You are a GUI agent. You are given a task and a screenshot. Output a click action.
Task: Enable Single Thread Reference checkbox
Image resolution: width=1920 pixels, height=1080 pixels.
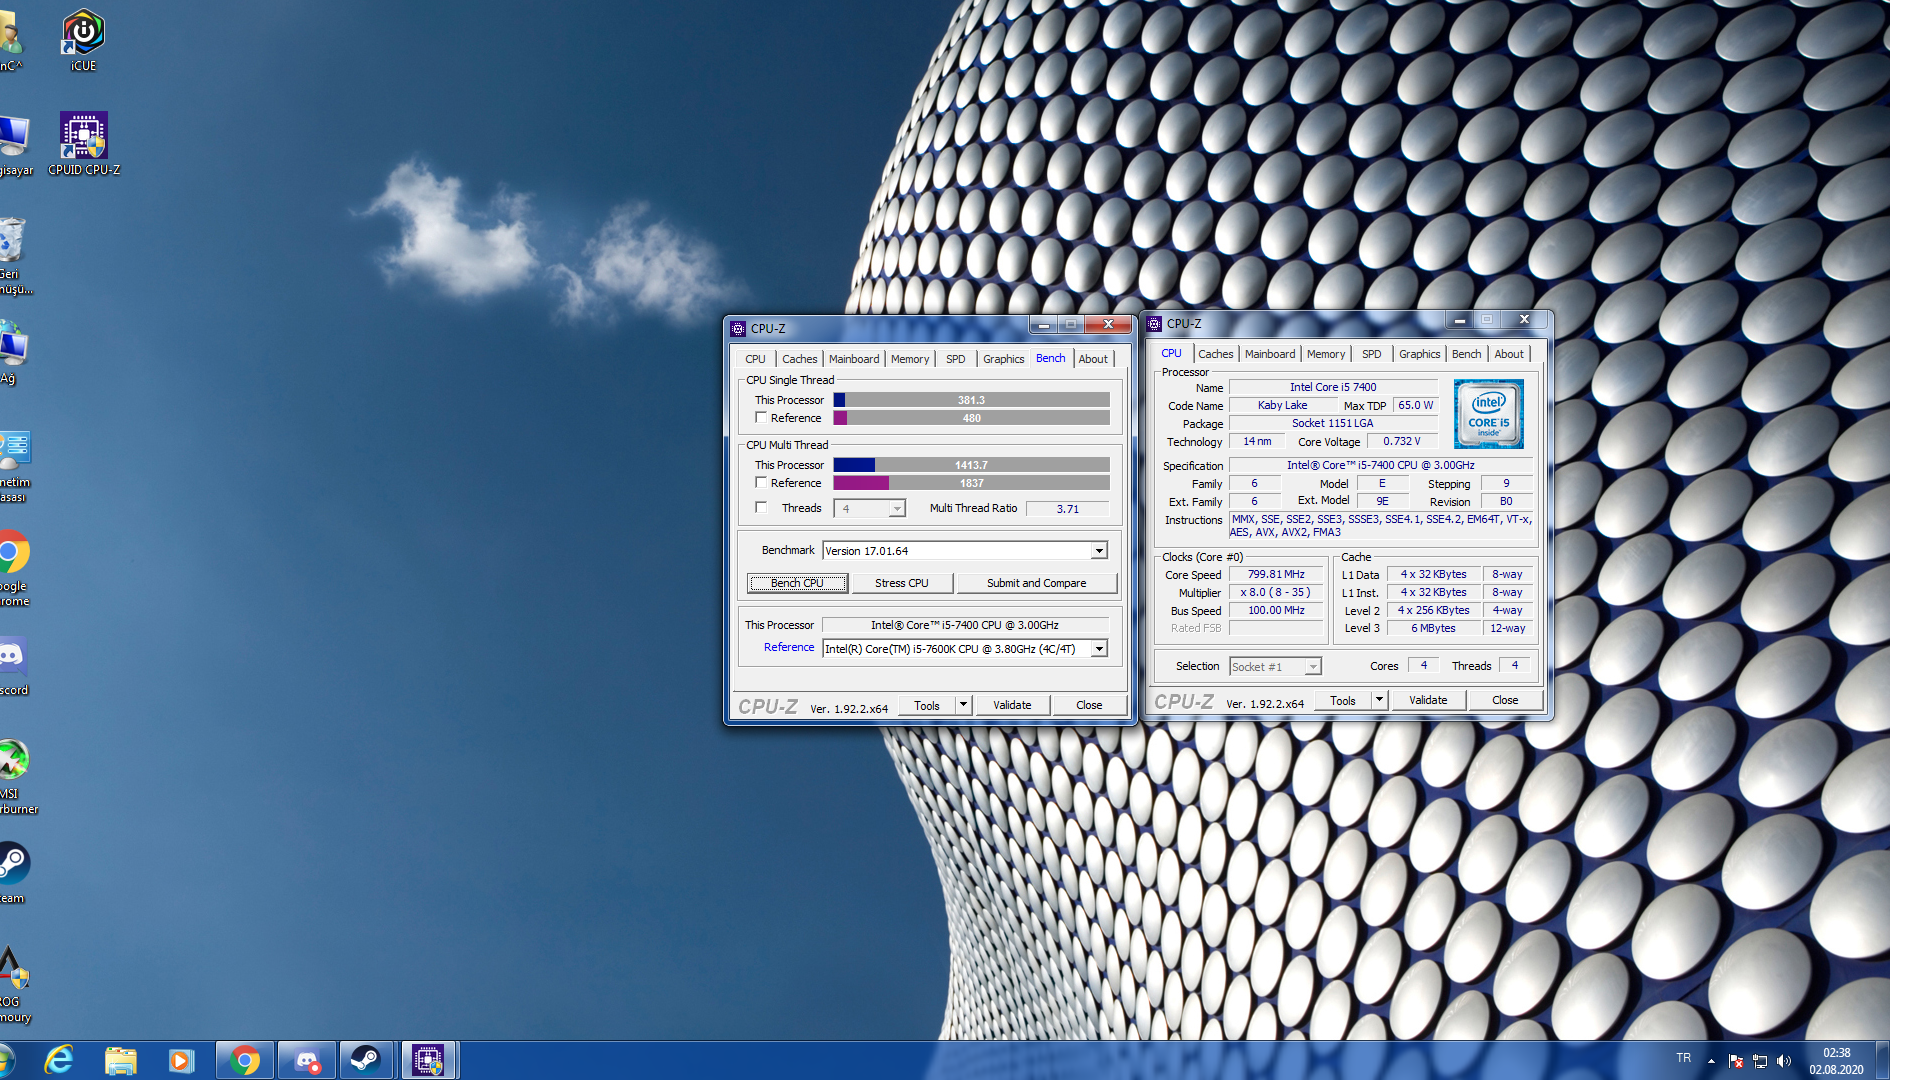click(761, 418)
